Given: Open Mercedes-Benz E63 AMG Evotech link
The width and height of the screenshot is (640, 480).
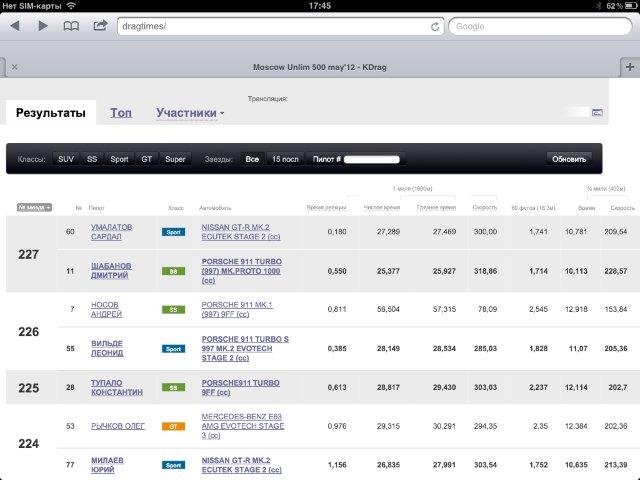Looking at the screenshot, I should coord(242,426).
